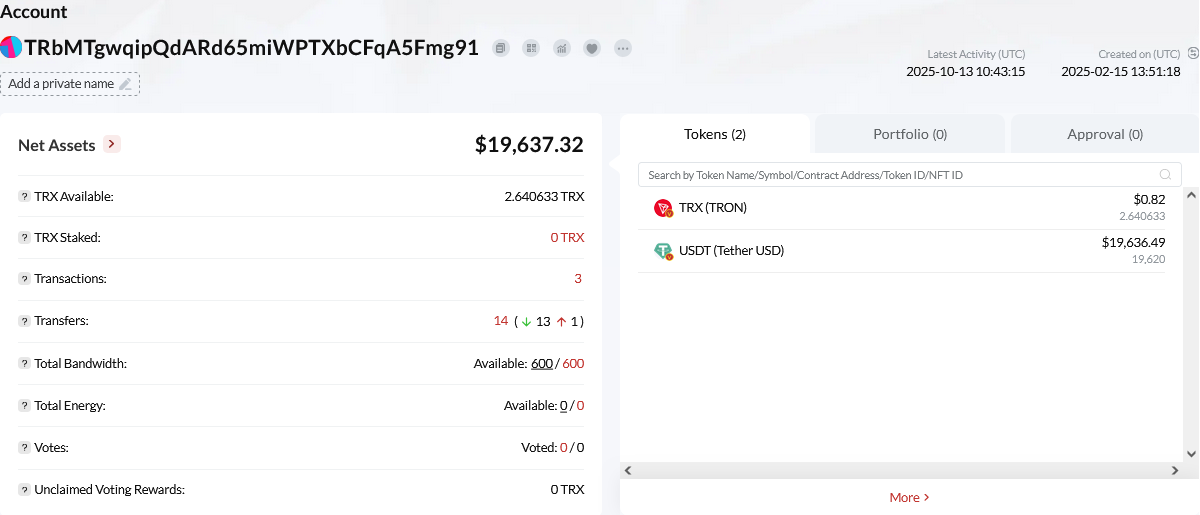This screenshot has width=1200, height=515.
Task: Click the TRX token logo
Action: [x=663, y=208]
